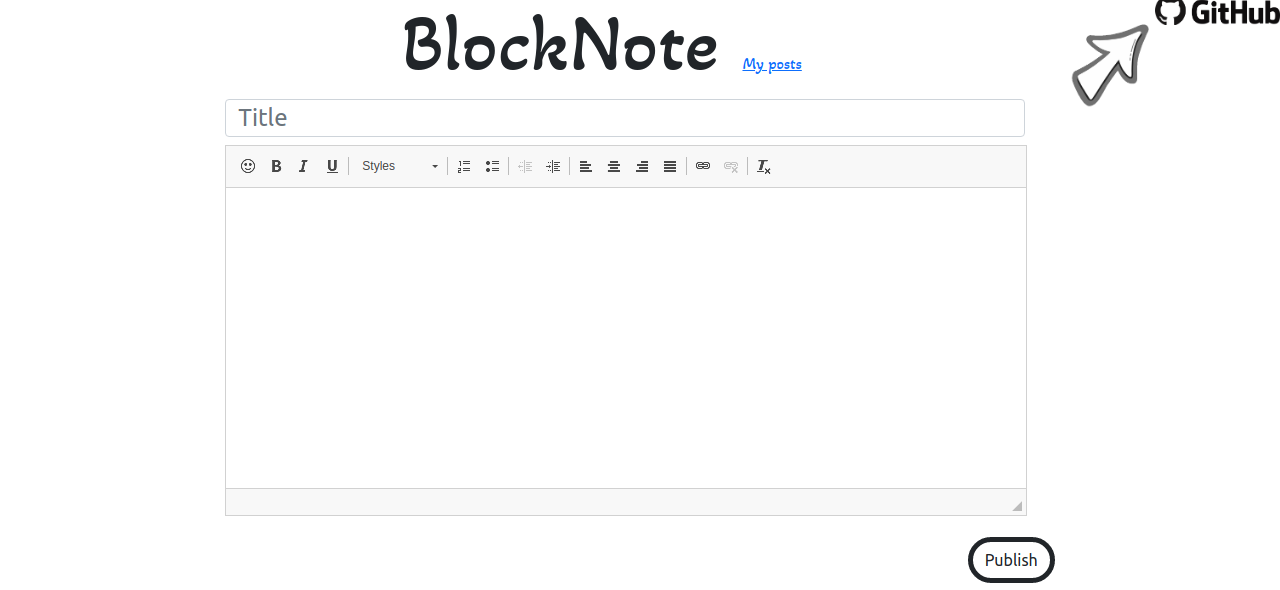
Task: Click inside the editor text area
Action: (626, 338)
